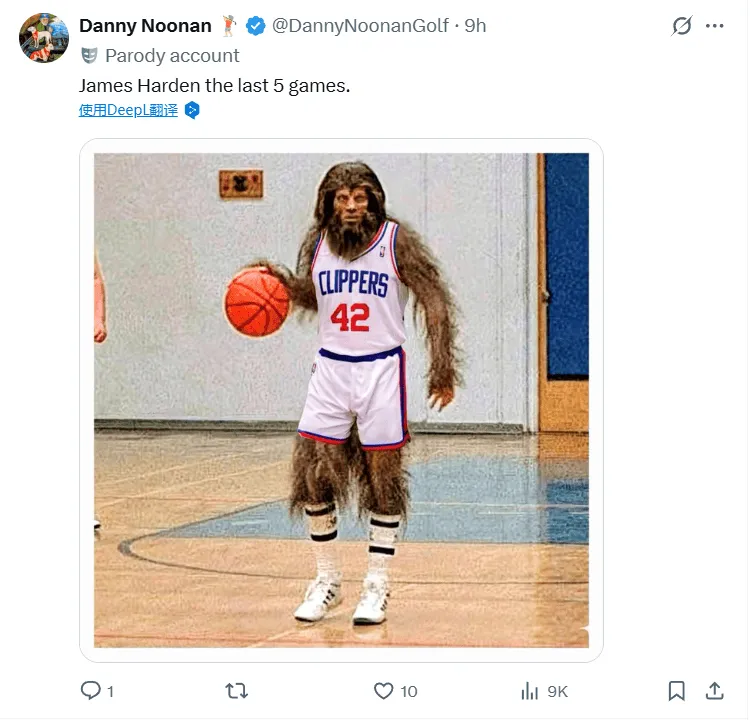Open the three-dot more options menu
This screenshot has width=750, height=720.
point(714,26)
